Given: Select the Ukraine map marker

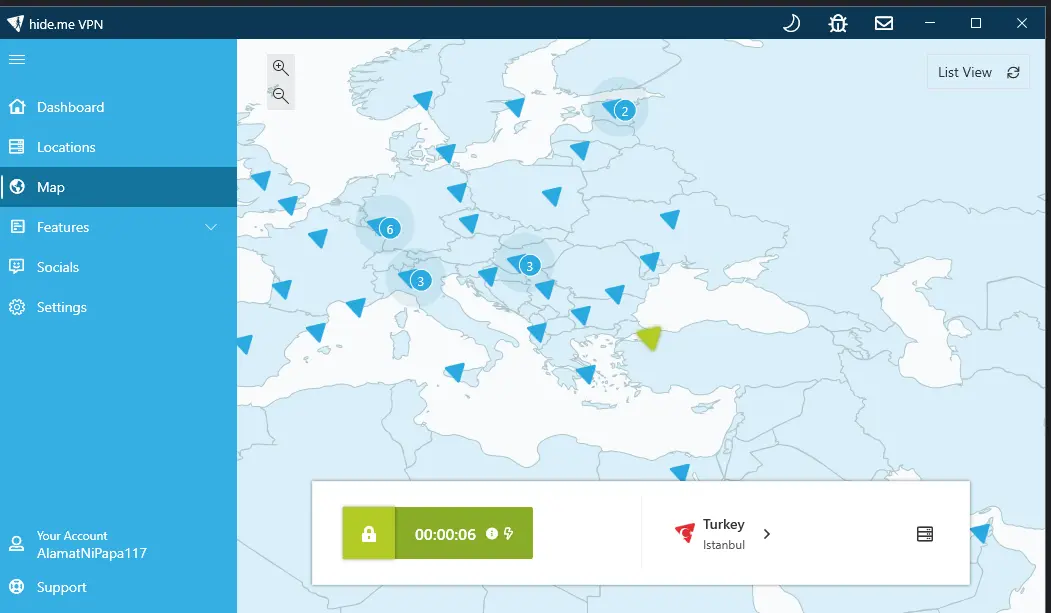Looking at the screenshot, I should (x=670, y=218).
